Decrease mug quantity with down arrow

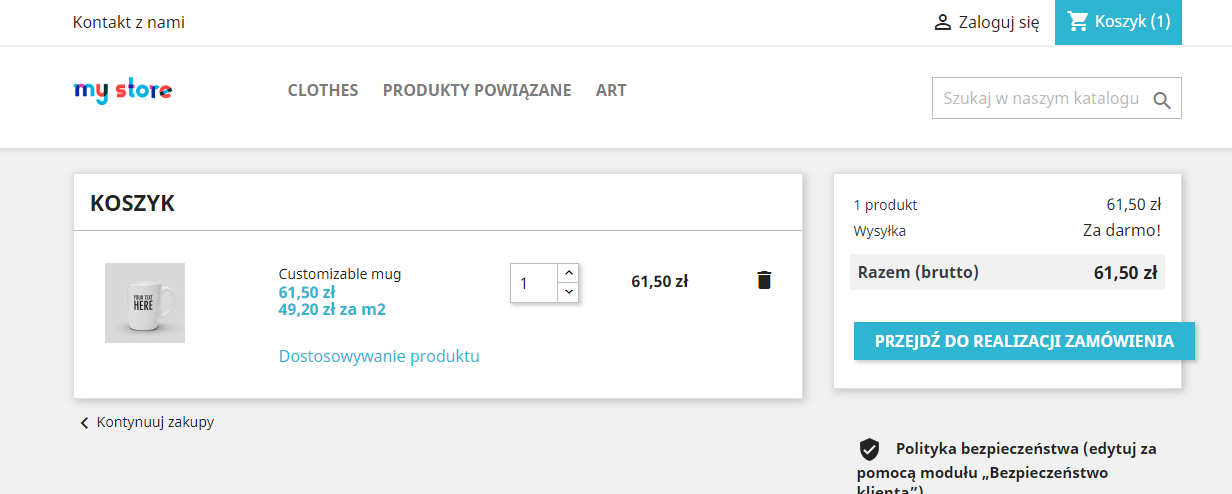[568, 291]
